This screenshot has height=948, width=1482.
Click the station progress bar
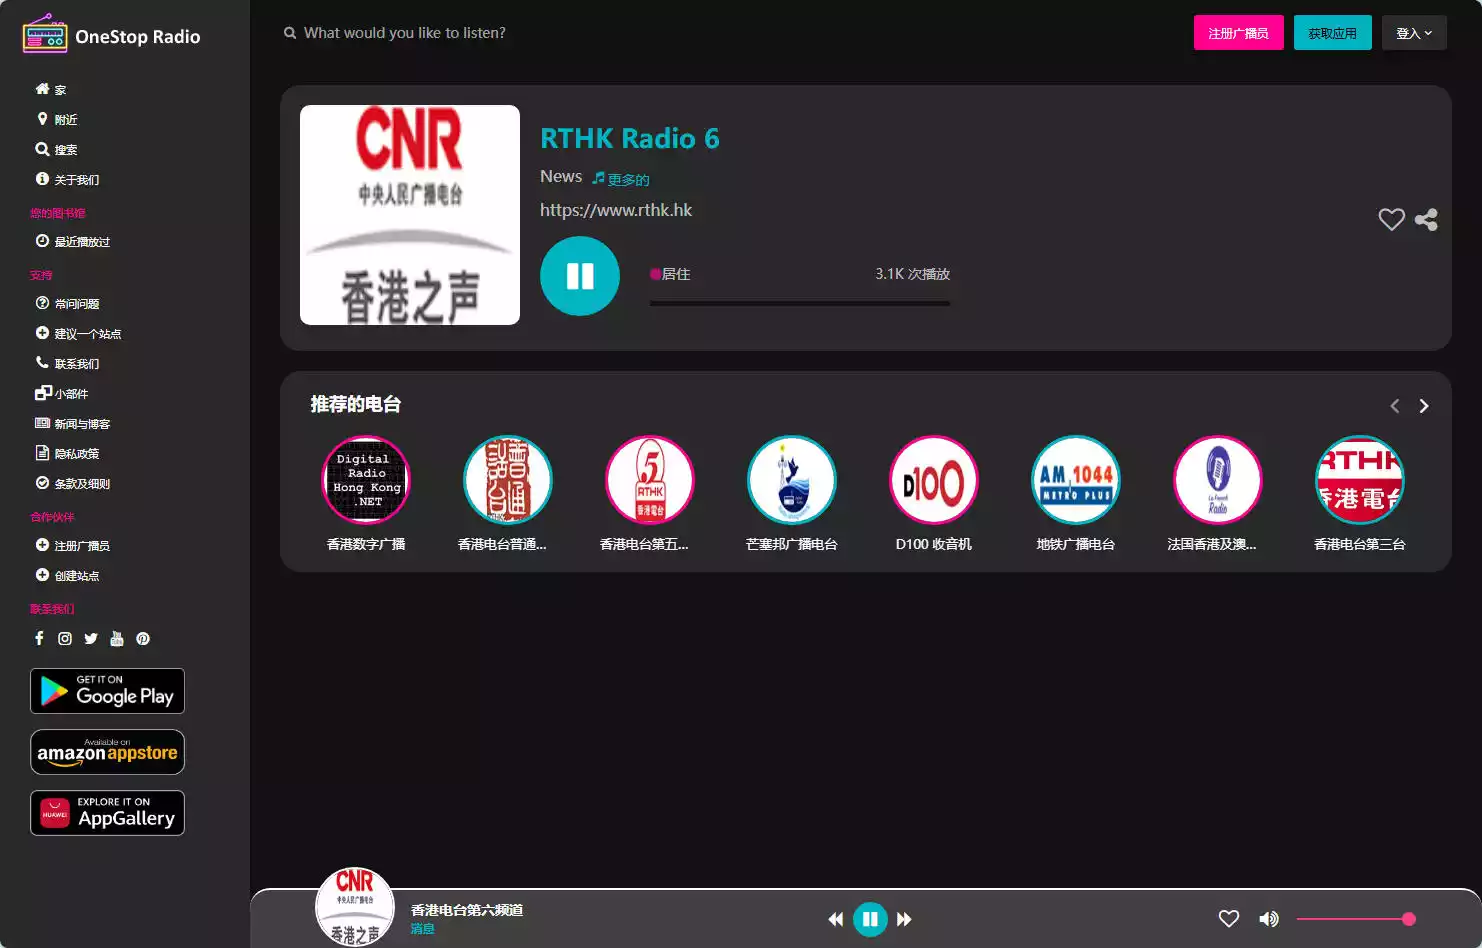pos(800,303)
